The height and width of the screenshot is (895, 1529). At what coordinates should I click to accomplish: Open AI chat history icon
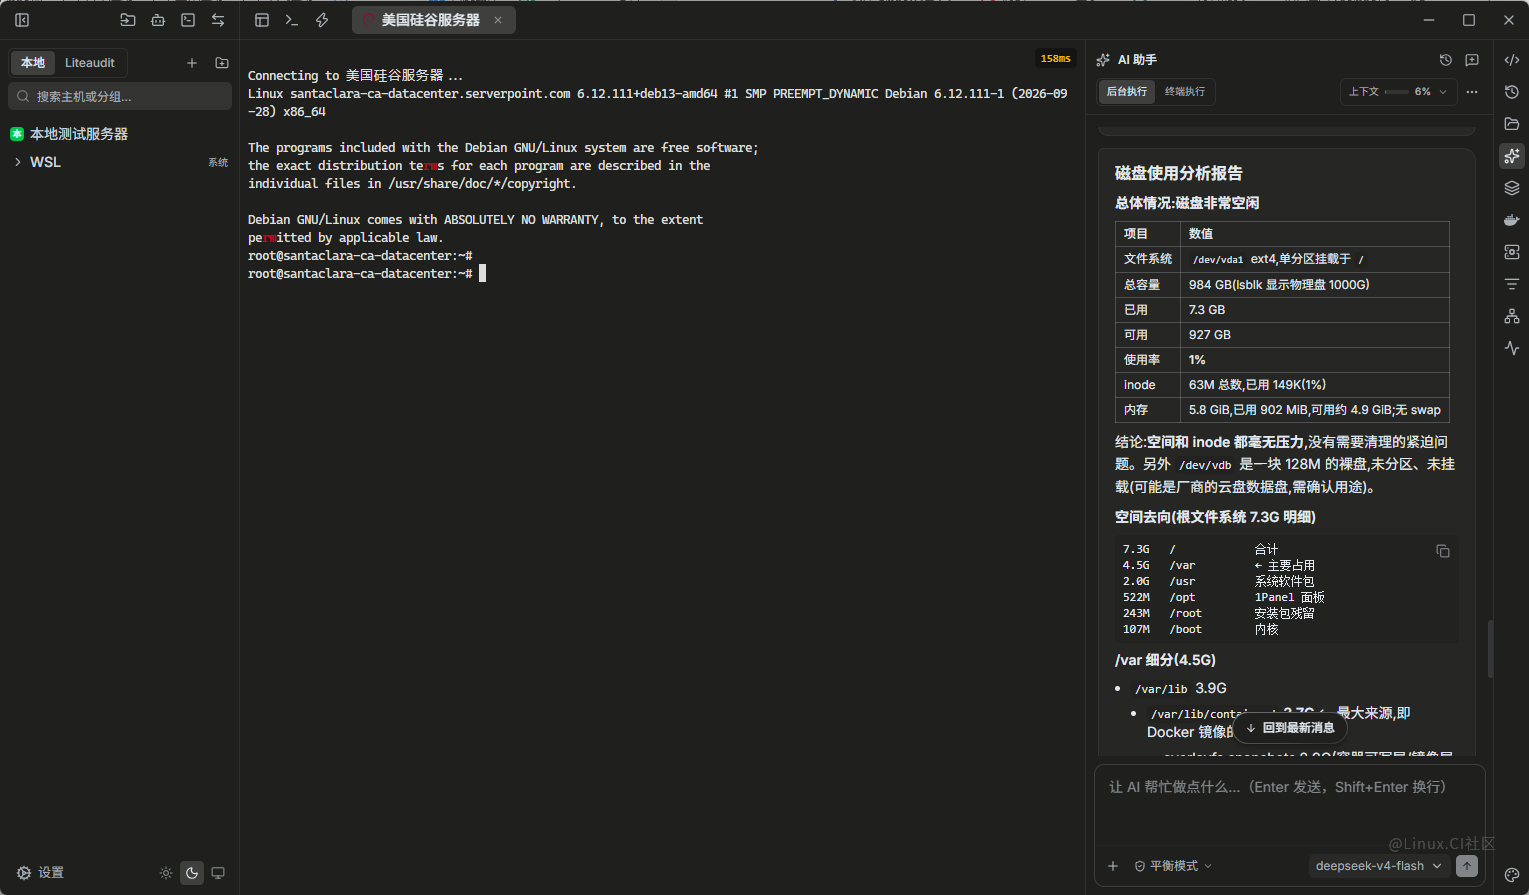(x=1446, y=60)
